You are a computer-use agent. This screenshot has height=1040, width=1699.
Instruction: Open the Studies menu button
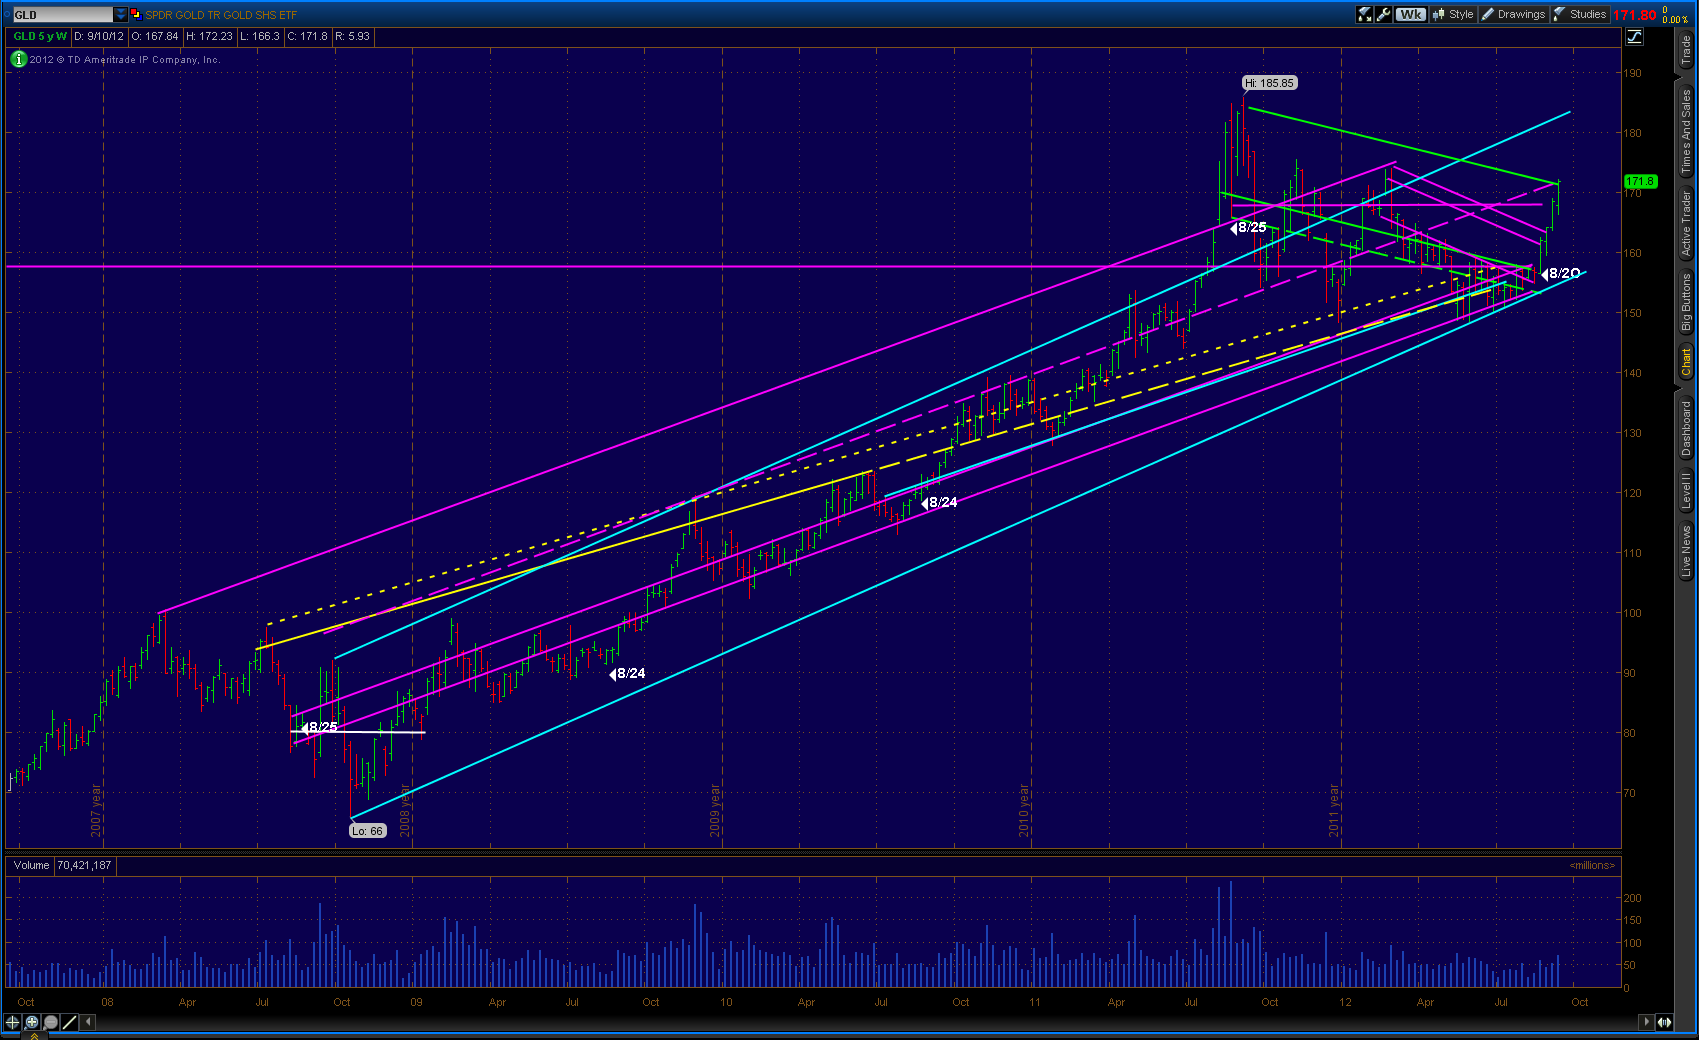click(1580, 14)
